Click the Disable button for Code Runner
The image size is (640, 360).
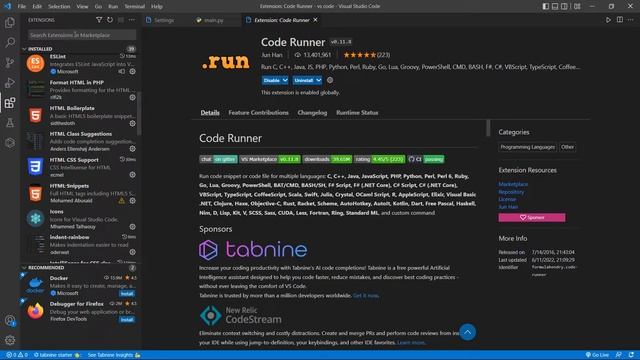point(271,80)
